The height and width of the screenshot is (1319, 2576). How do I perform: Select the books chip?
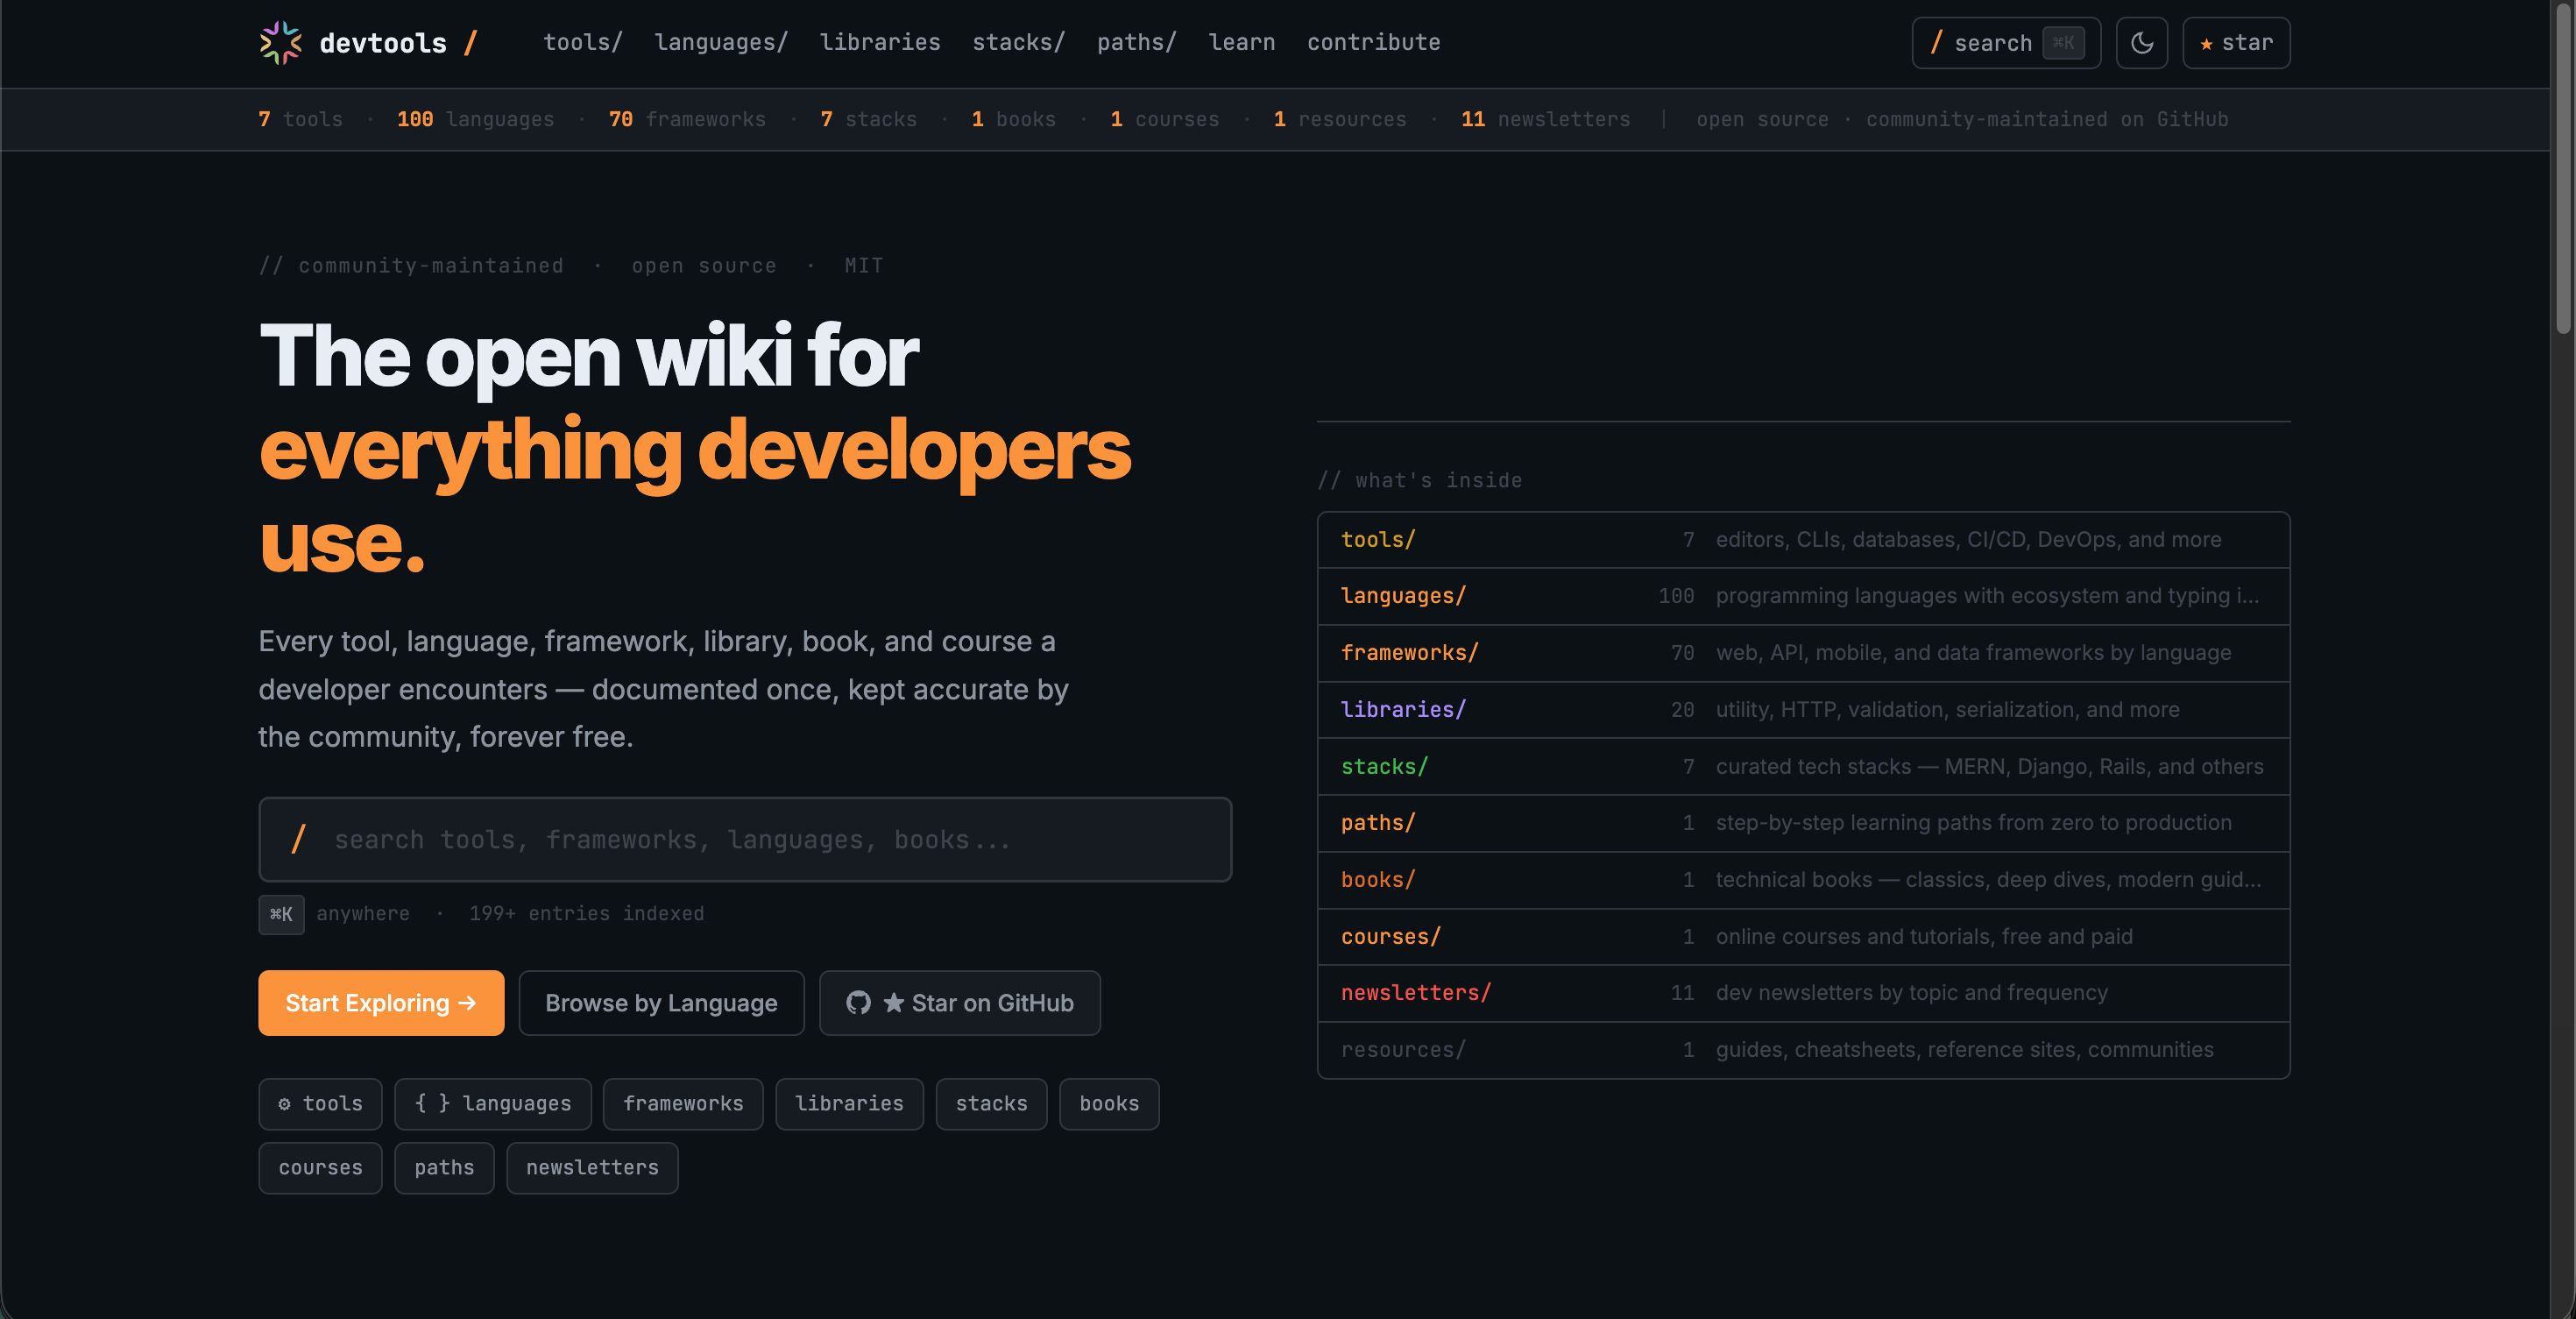pos(1109,1103)
